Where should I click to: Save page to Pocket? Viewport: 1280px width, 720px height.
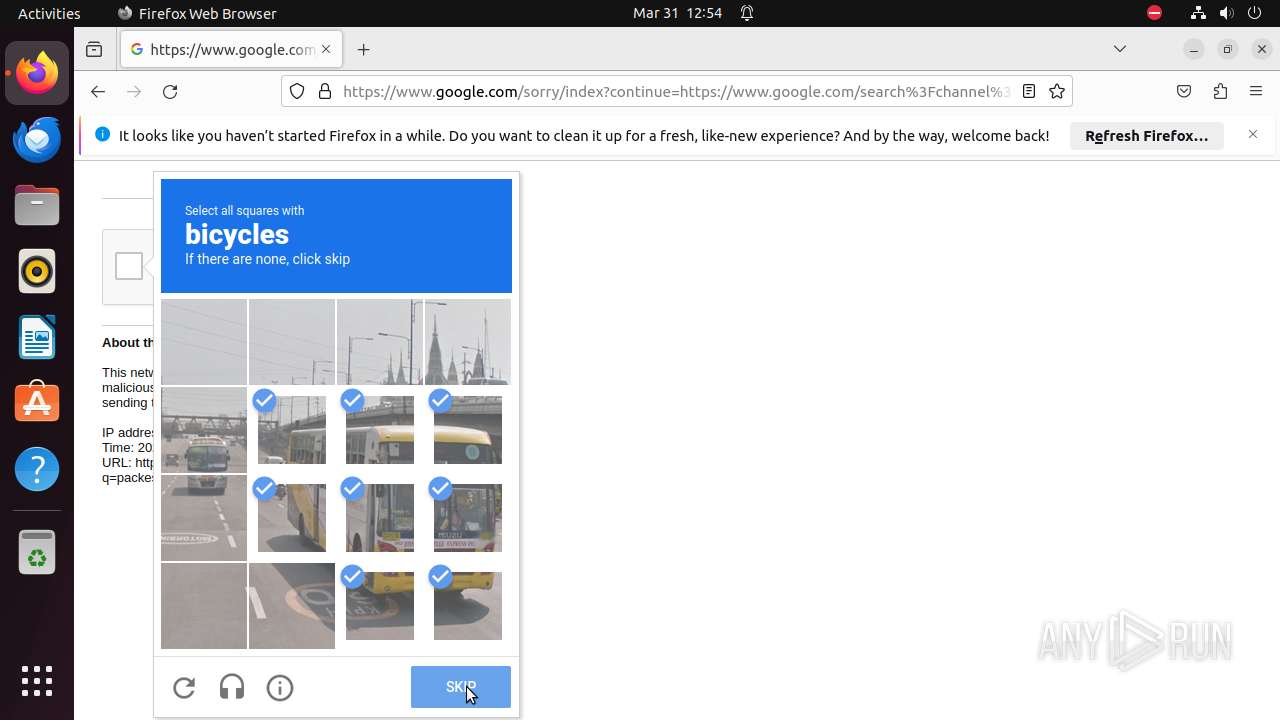[1184, 91]
